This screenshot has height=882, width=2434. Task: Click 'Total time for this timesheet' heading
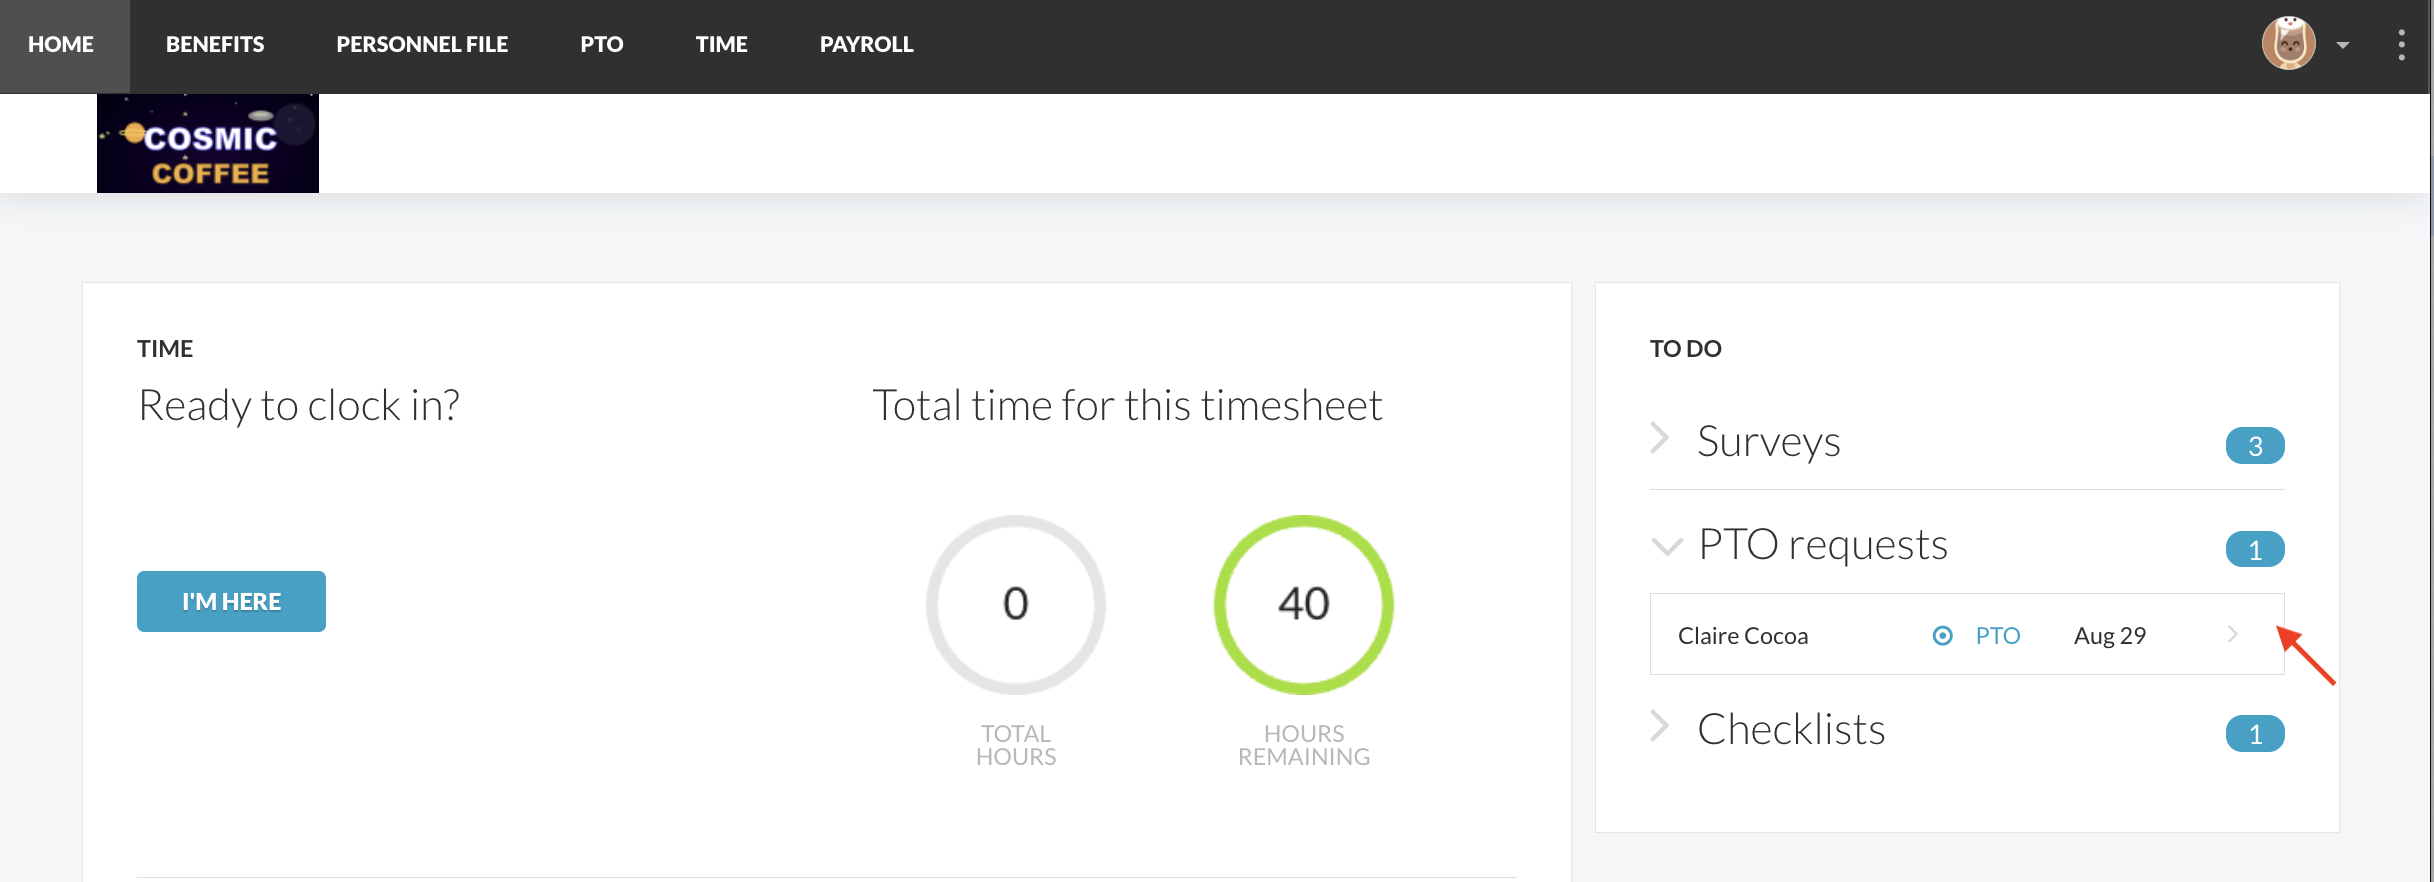[1127, 405]
